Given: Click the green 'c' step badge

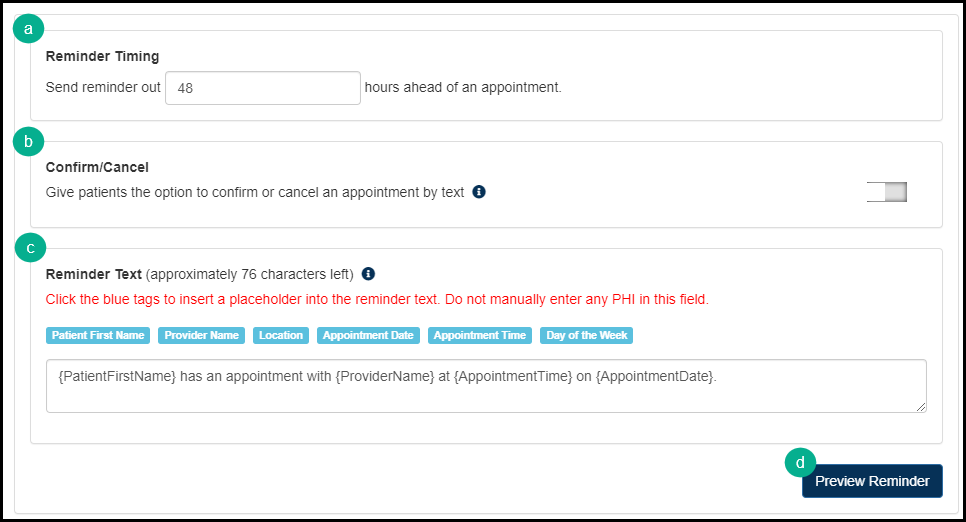Looking at the screenshot, I should [31, 247].
